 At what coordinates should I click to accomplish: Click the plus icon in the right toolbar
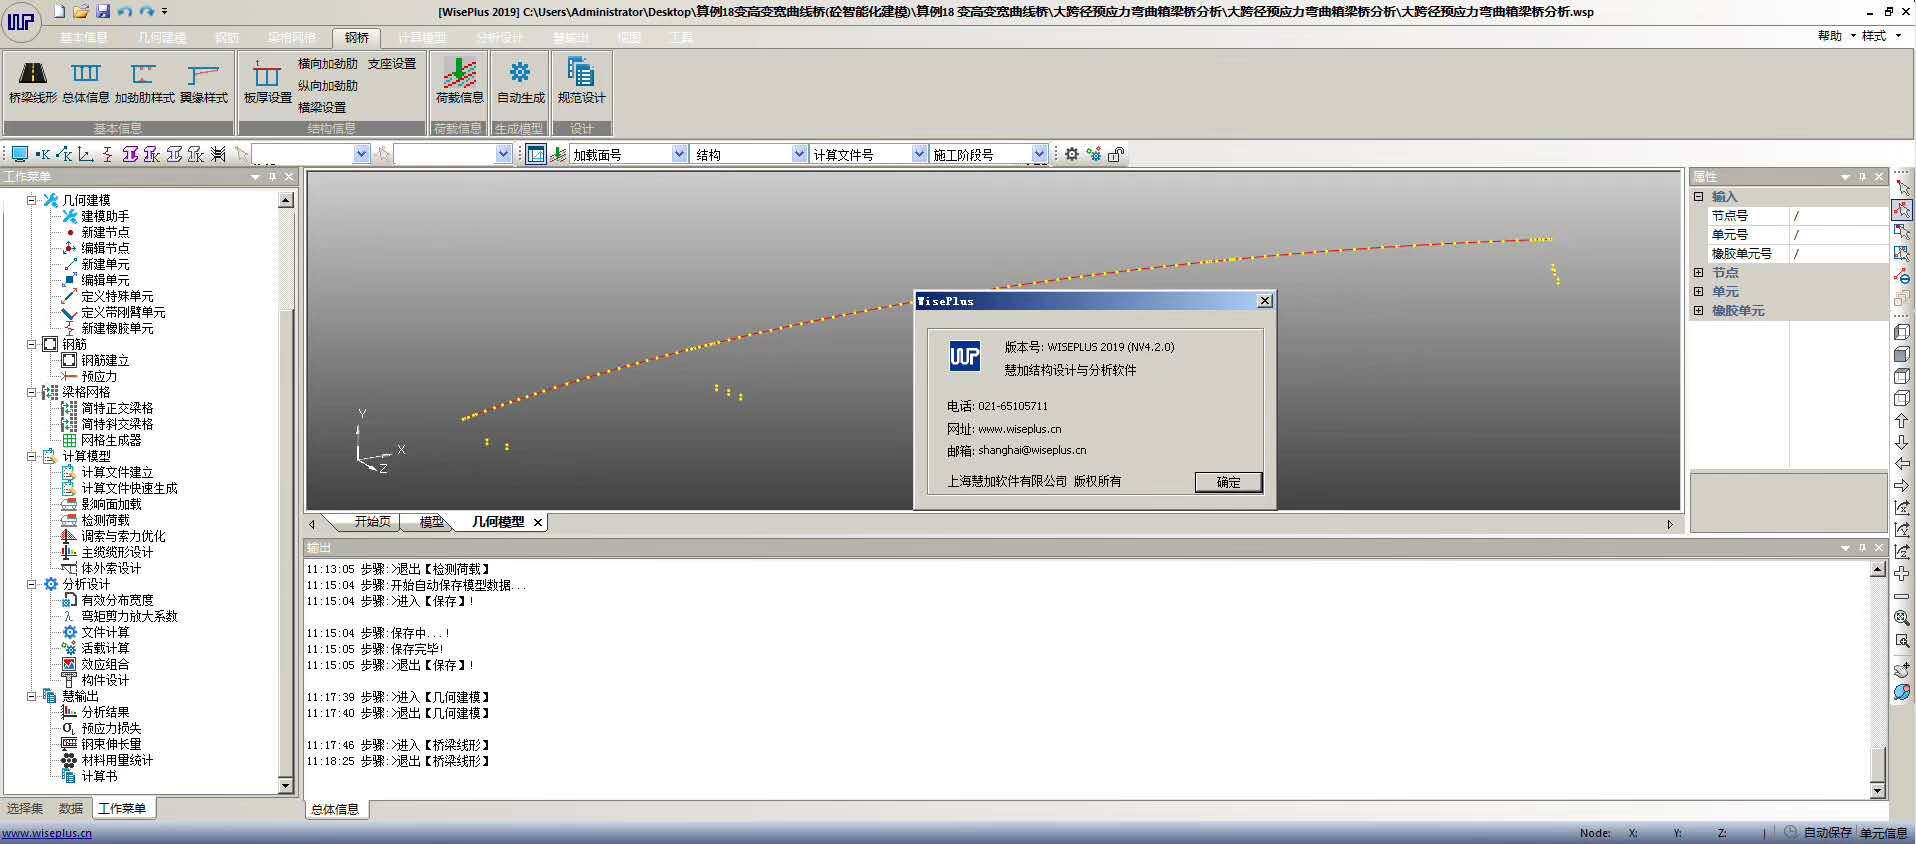pyautogui.click(x=1902, y=574)
